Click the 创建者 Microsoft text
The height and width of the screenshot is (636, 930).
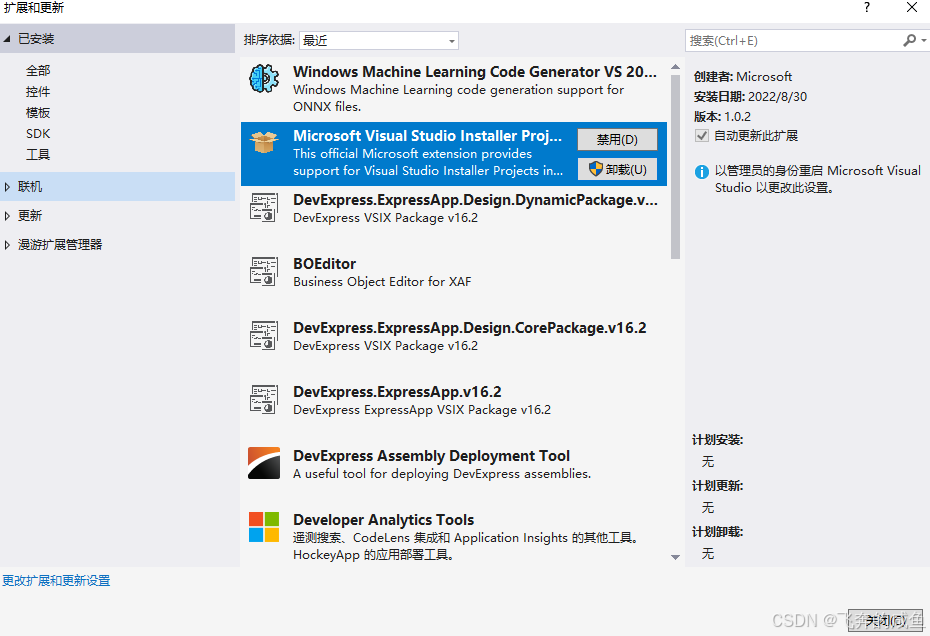(x=743, y=77)
